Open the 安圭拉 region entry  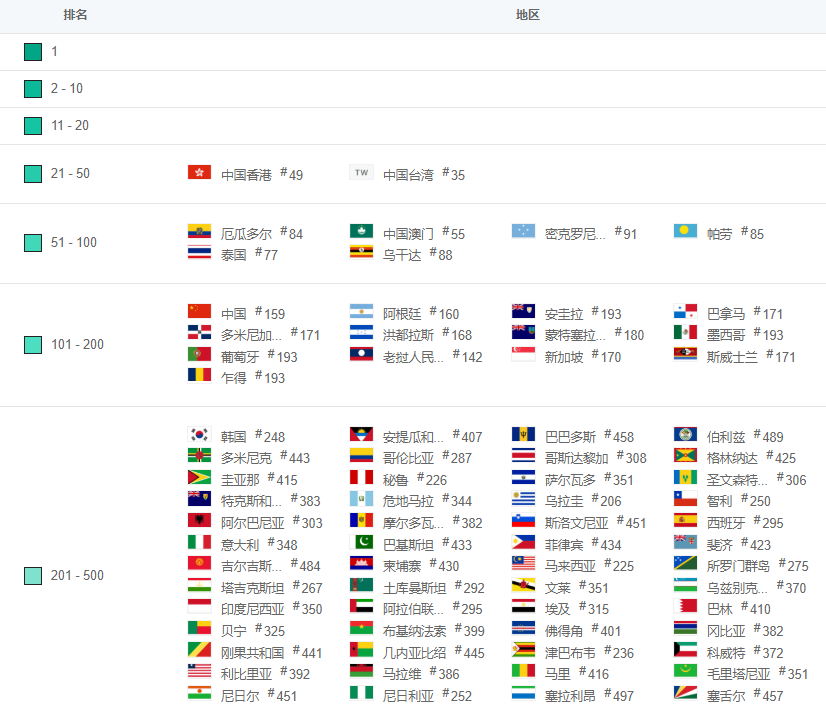click(564, 314)
